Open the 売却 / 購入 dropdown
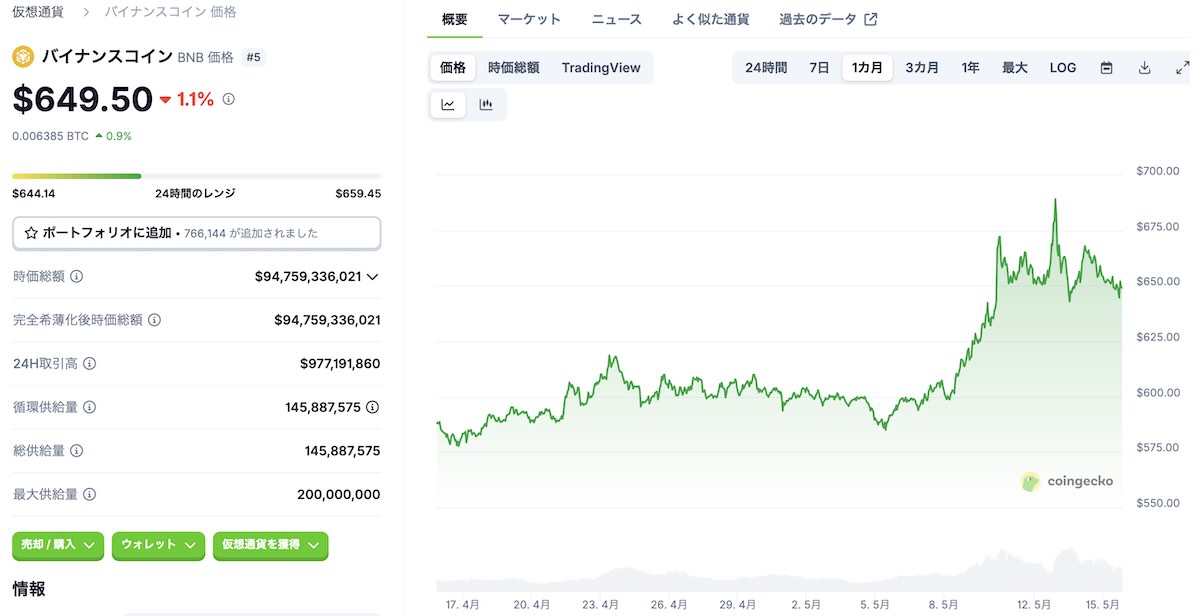This screenshot has width=1200, height=616. click(58, 545)
